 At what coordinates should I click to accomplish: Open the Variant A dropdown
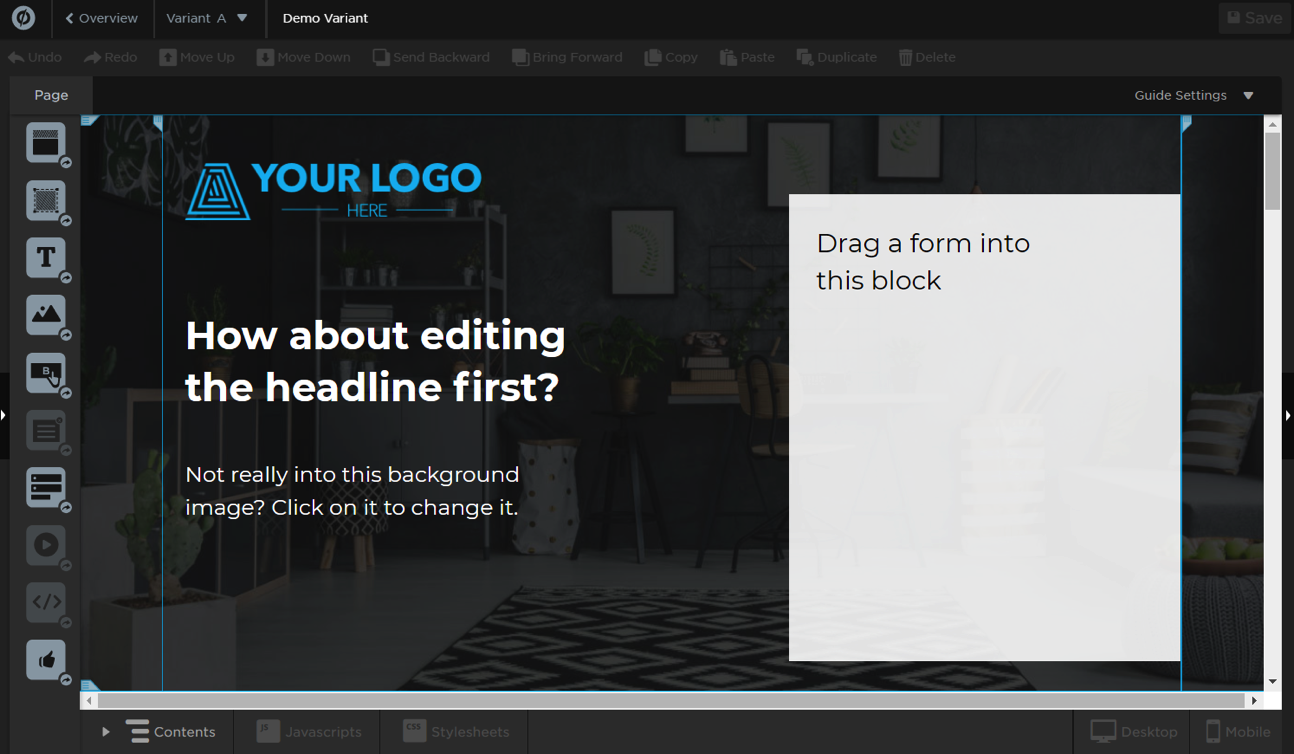click(209, 18)
